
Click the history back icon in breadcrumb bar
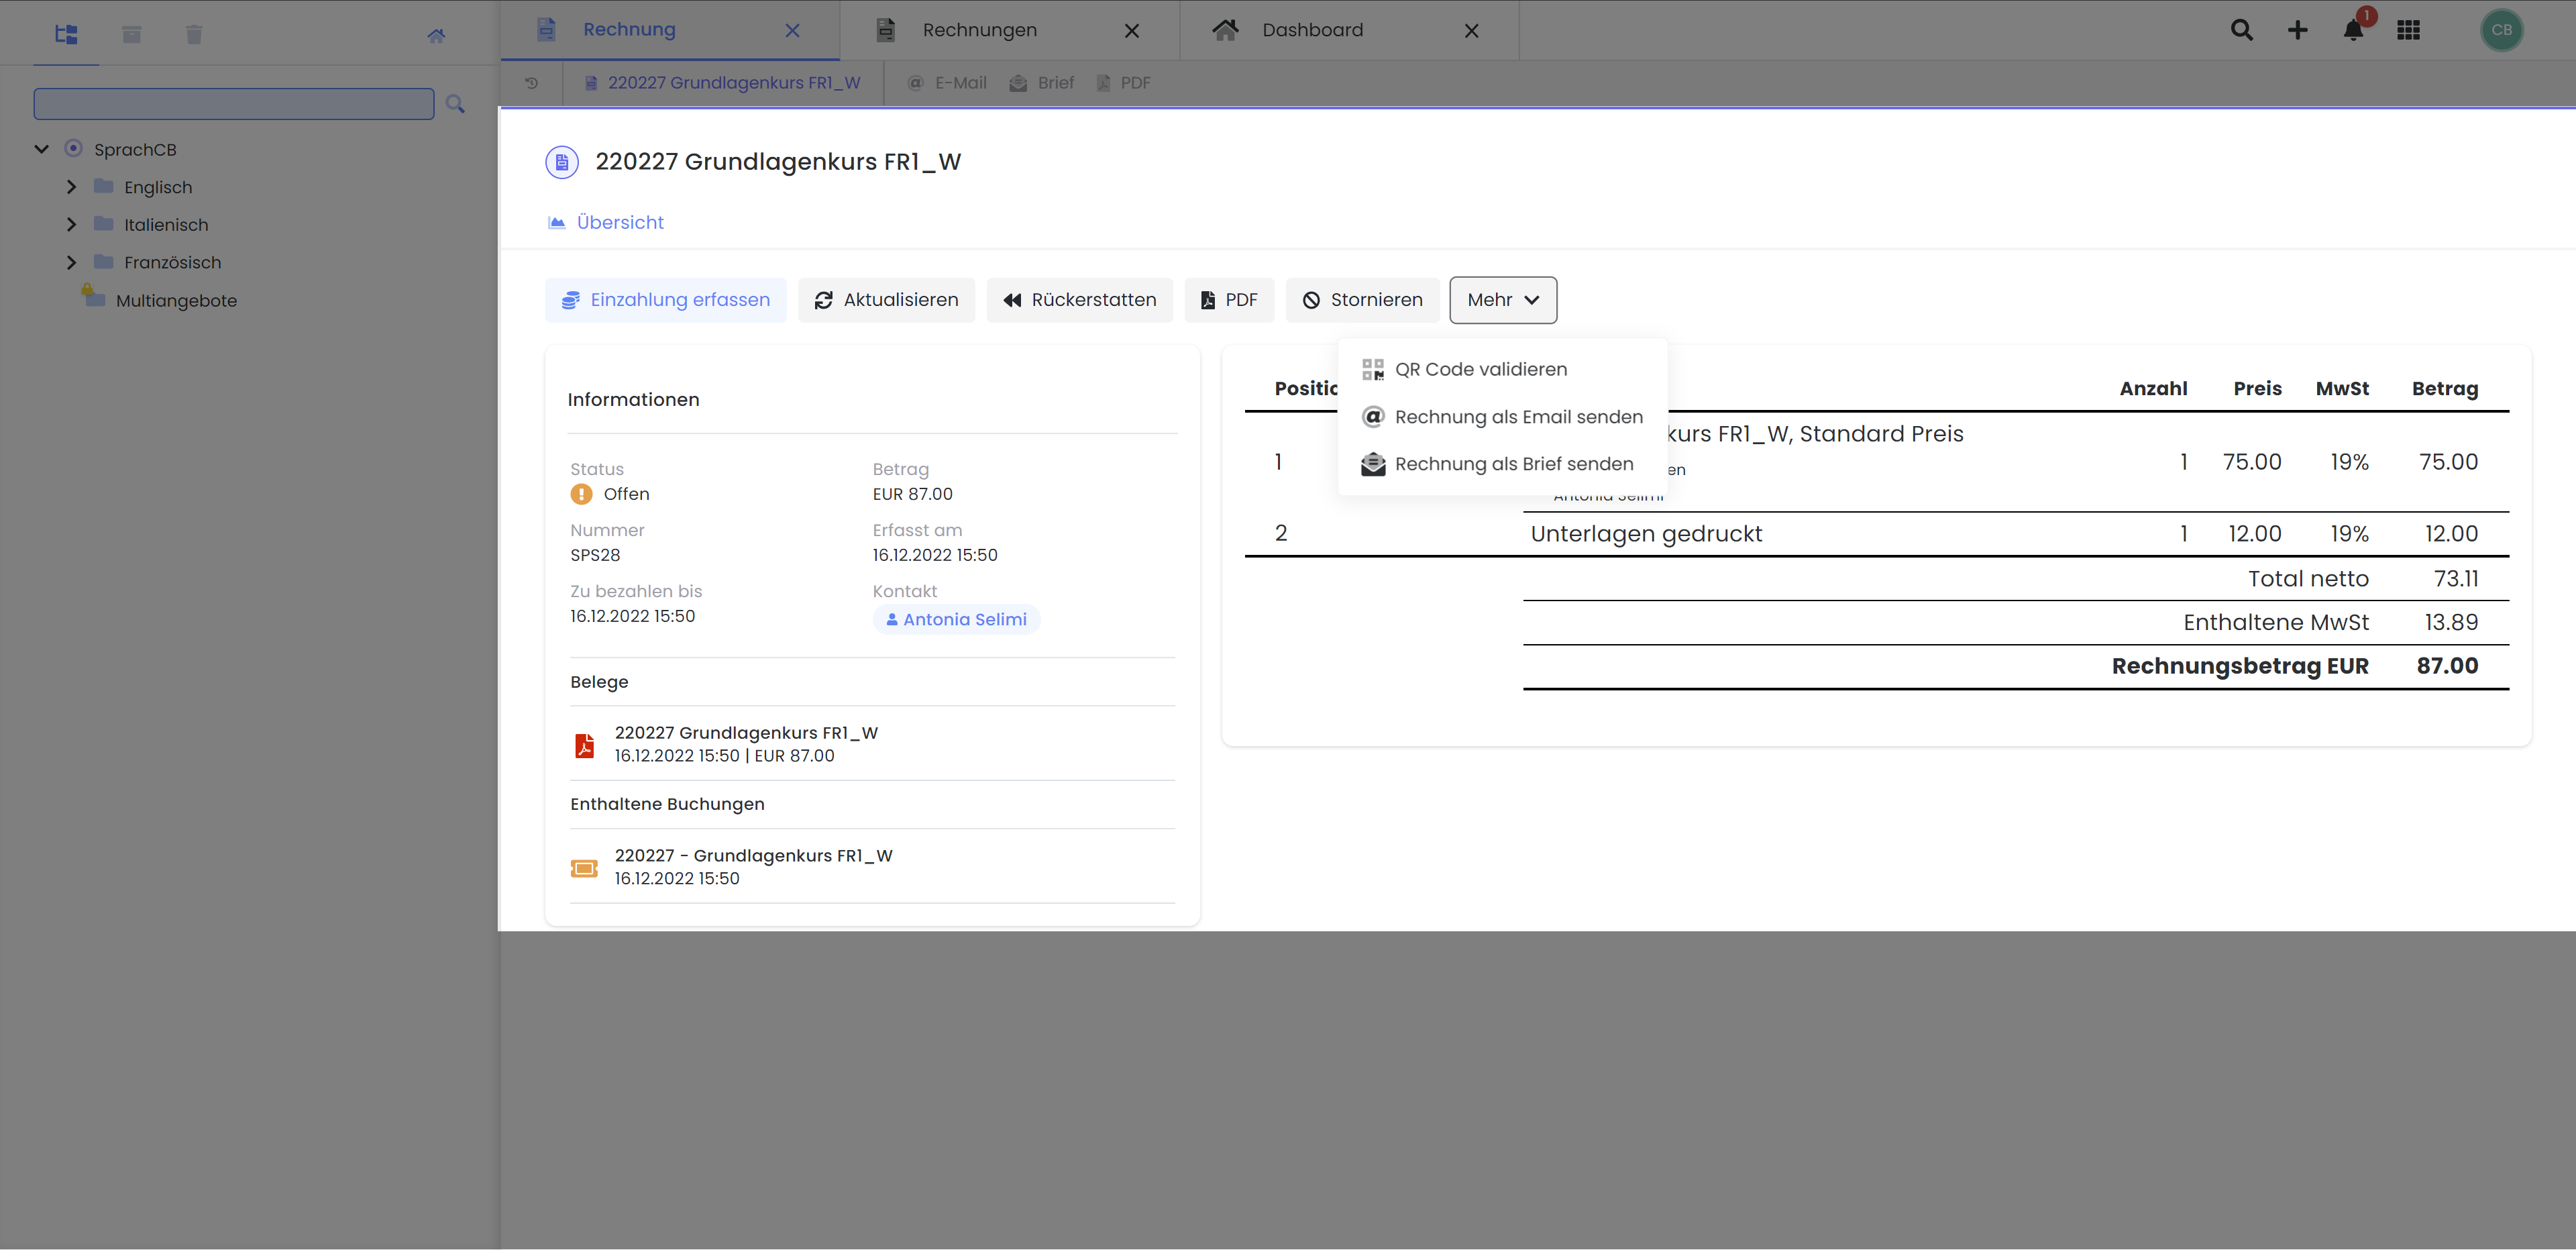coord(531,83)
